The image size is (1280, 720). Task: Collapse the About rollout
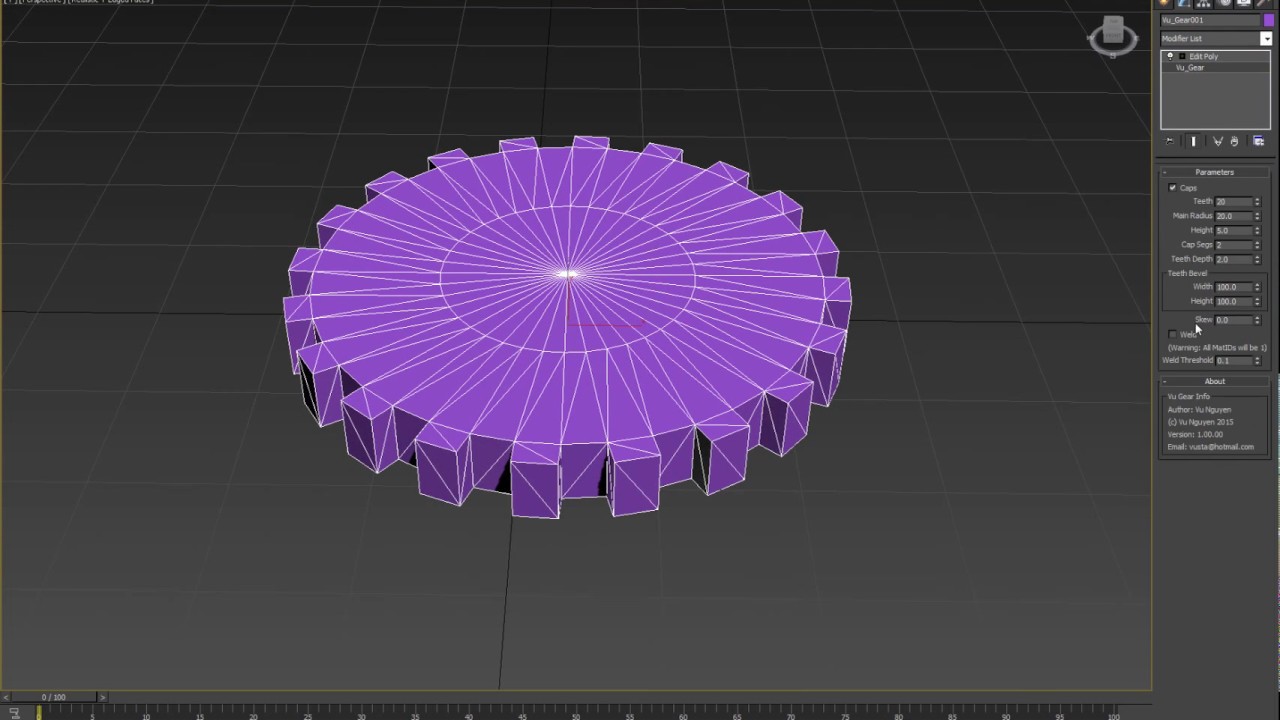(x=1215, y=381)
